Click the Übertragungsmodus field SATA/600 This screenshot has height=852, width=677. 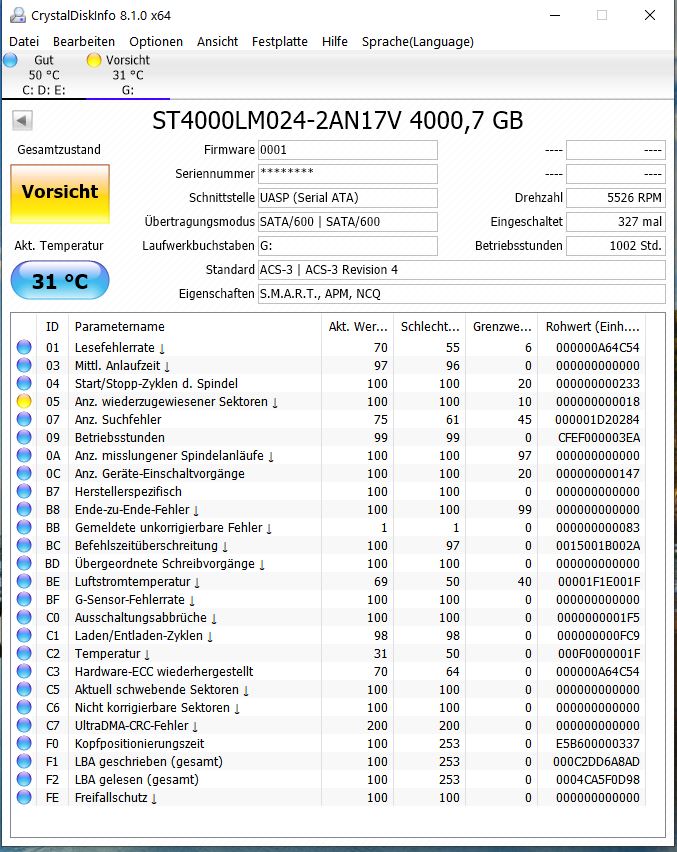click(348, 222)
